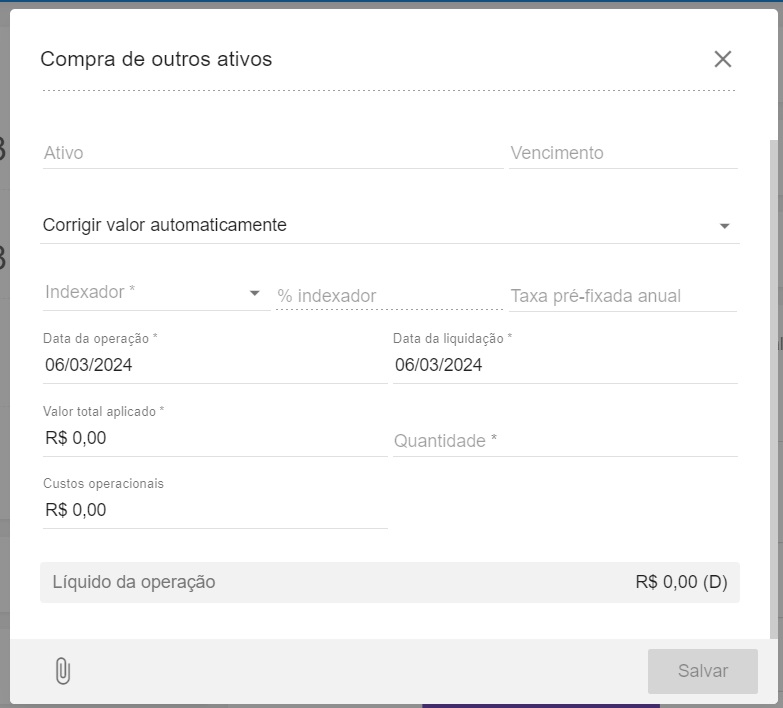Select the Vencimento field
This screenshot has width=783, height=708.
pos(622,154)
